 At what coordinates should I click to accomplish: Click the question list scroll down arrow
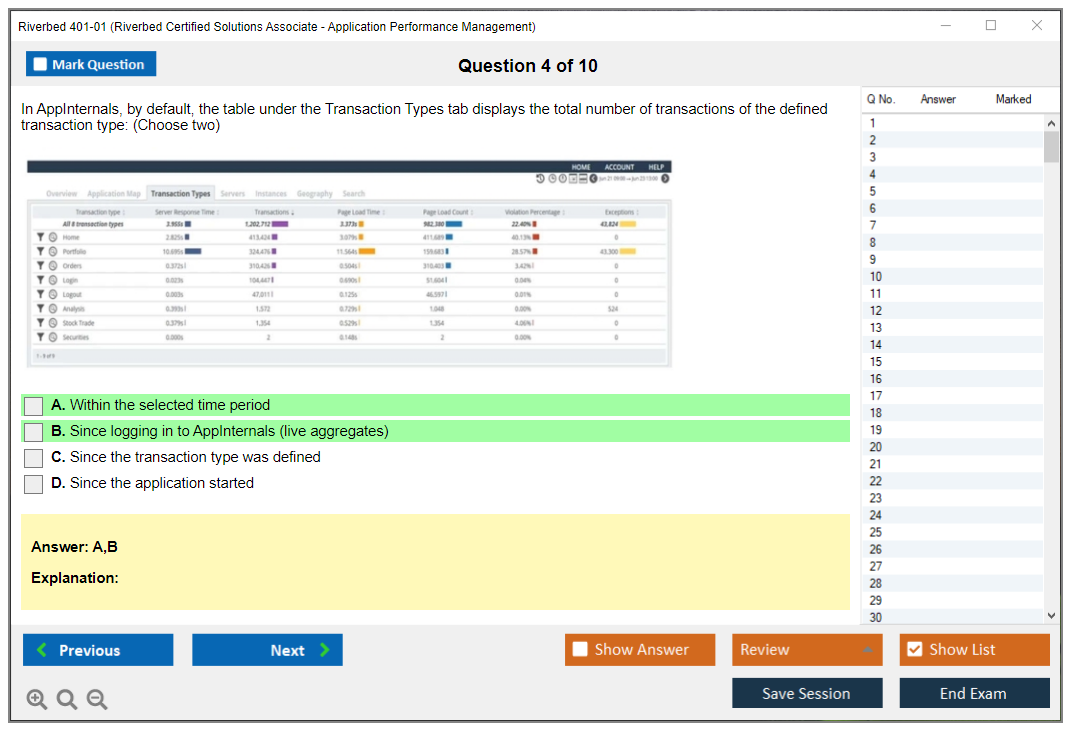click(x=1050, y=615)
